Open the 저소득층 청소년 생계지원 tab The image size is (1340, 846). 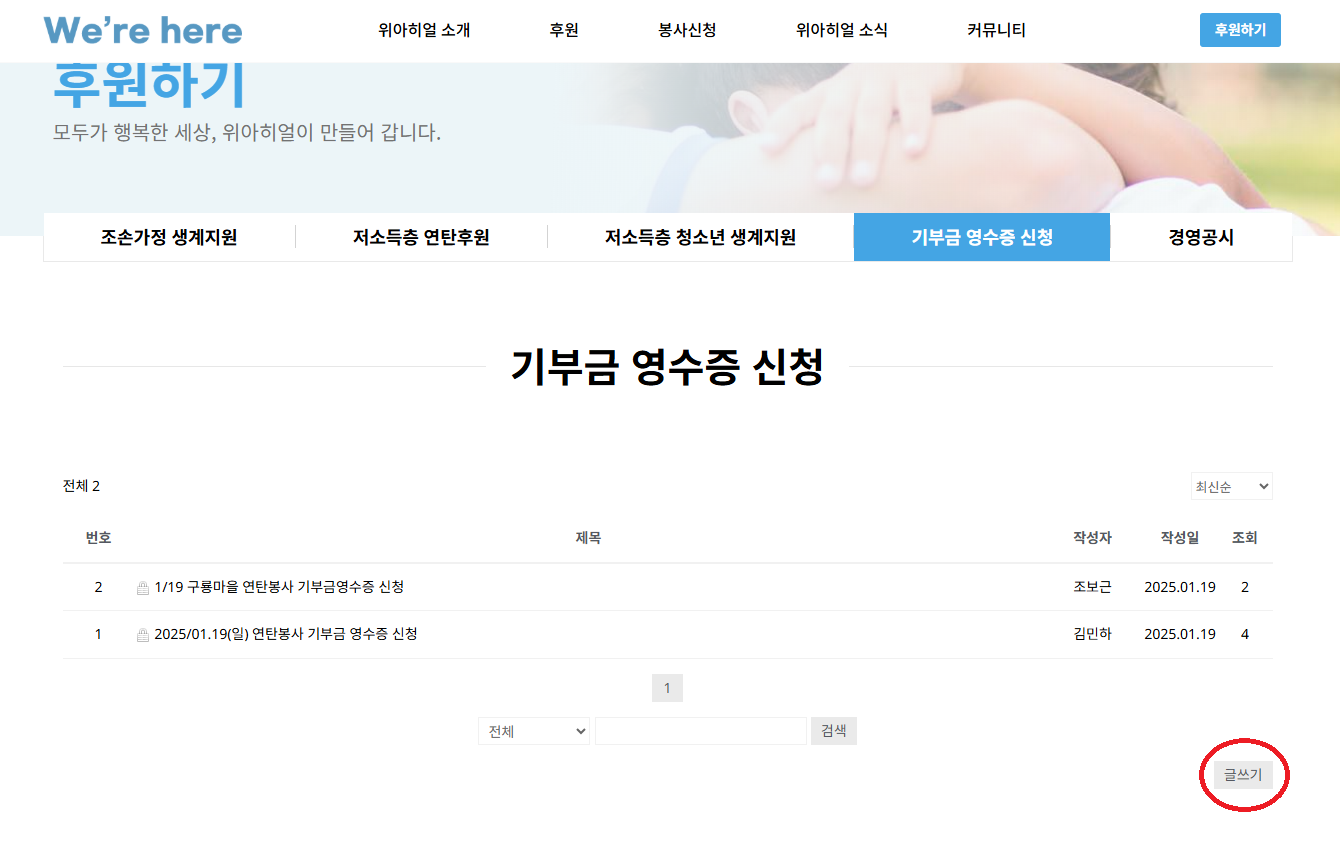point(700,237)
